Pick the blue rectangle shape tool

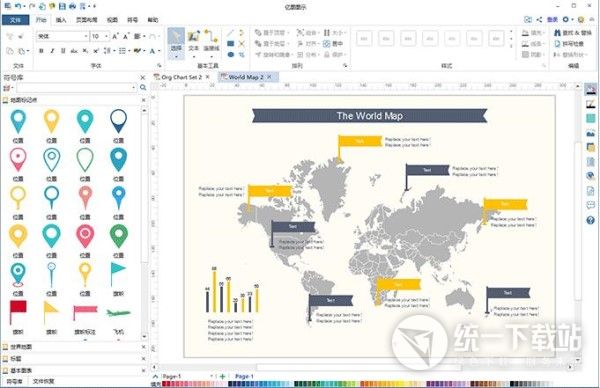(231, 44)
